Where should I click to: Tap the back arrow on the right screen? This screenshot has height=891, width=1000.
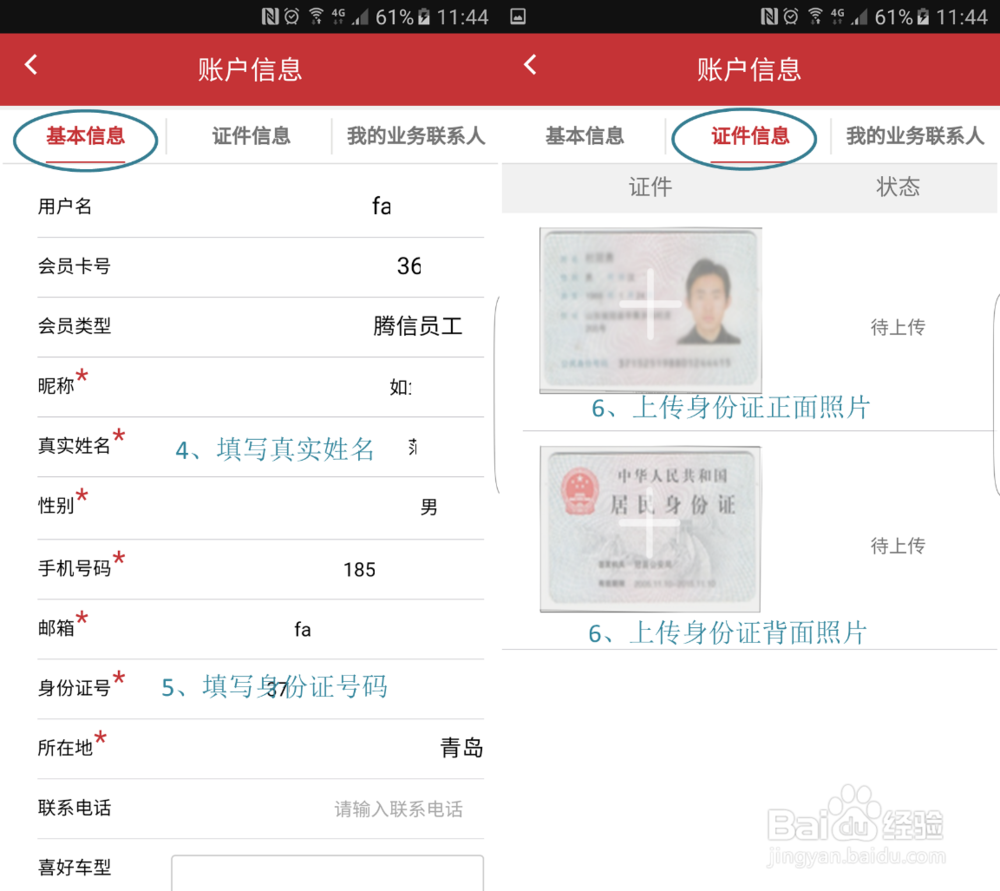tap(529, 63)
